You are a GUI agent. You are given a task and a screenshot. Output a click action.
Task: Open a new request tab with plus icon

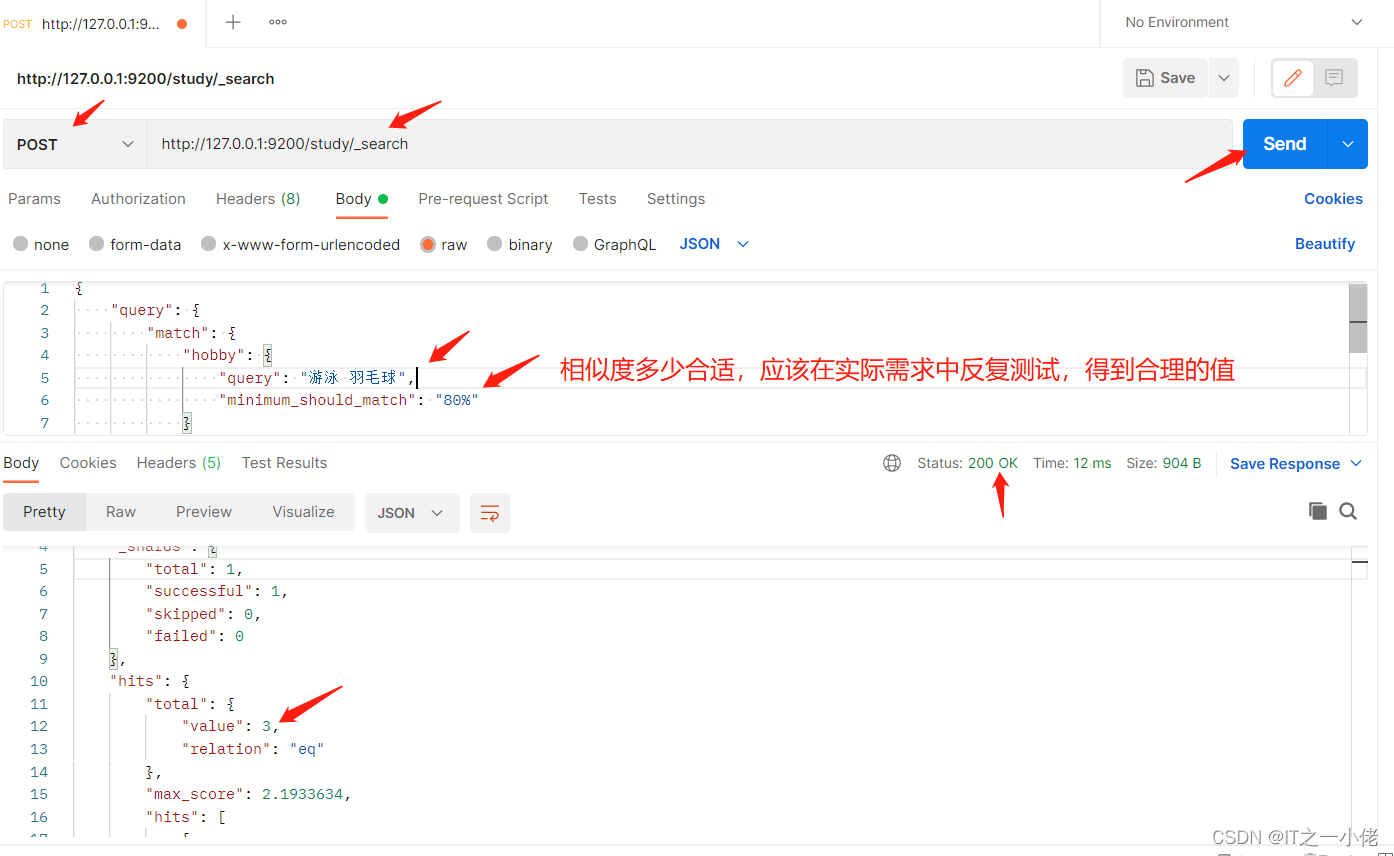click(233, 22)
